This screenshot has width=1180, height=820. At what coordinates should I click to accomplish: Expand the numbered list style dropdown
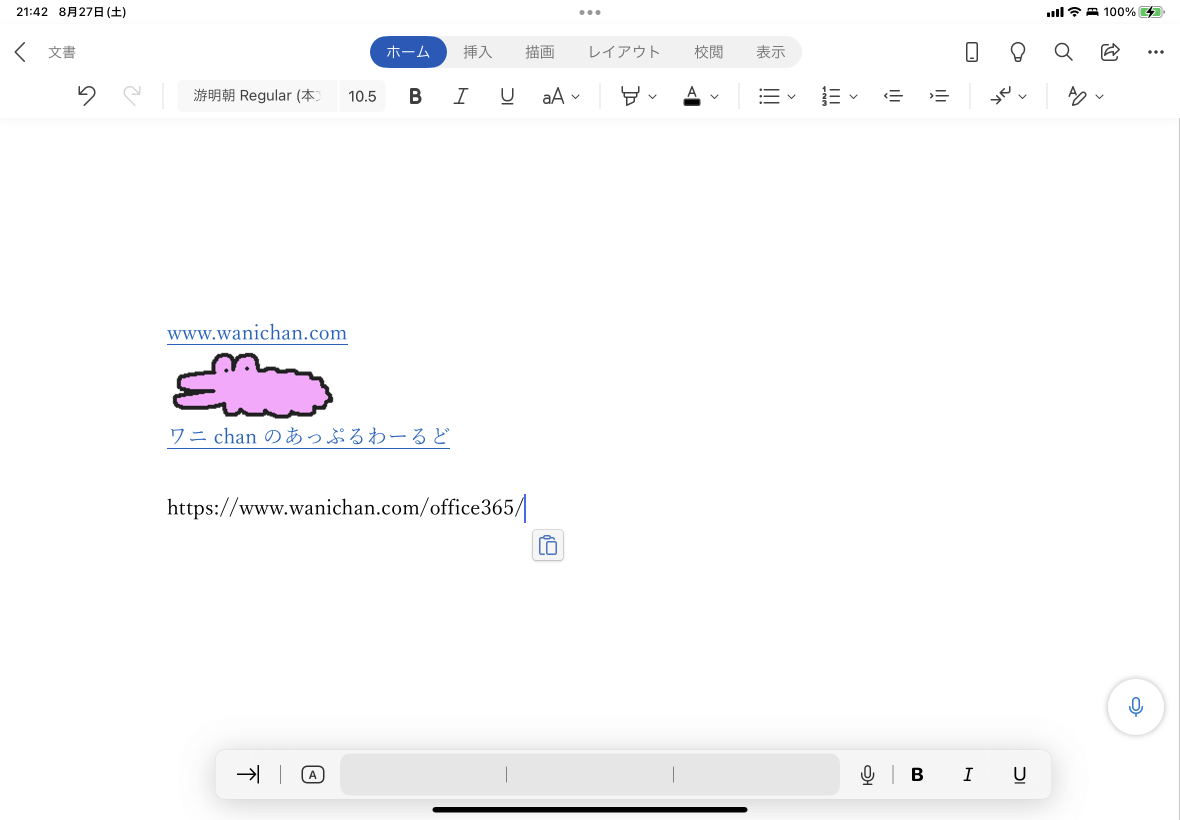click(853, 96)
